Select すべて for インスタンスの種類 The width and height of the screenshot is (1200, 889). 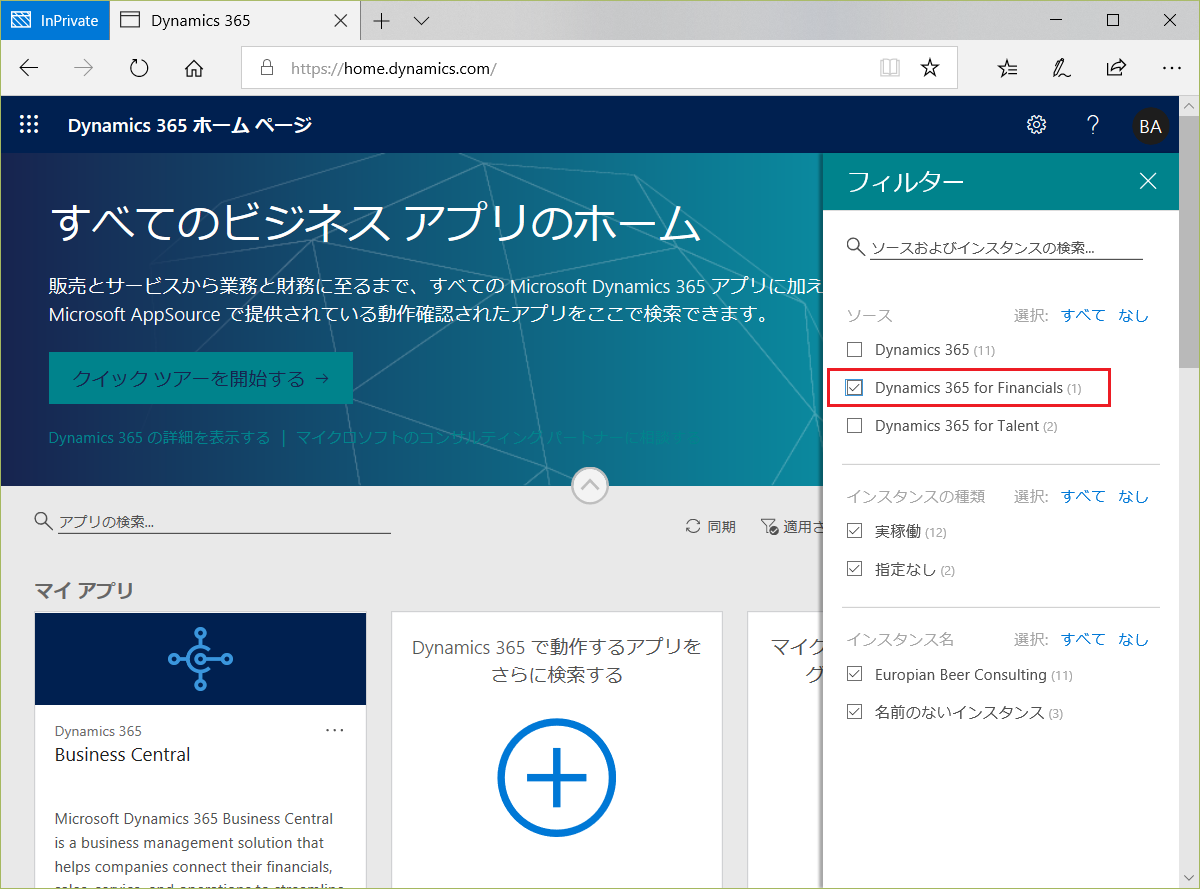(1083, 496)
